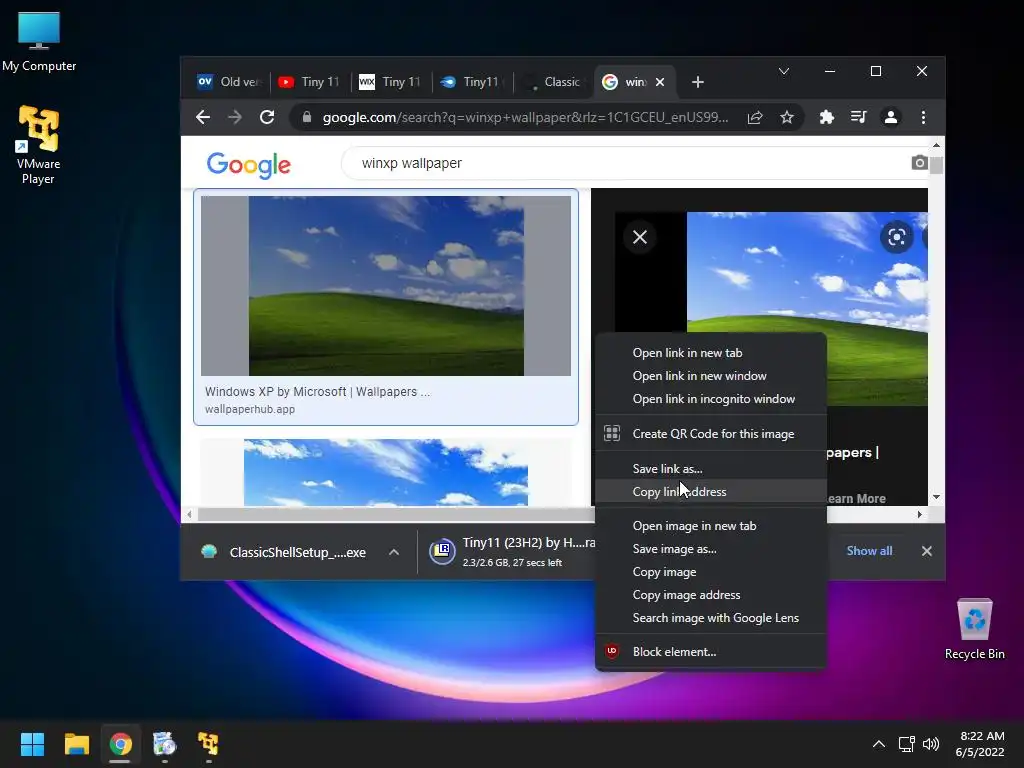
Task: Search by image using camera icon
Action: coord(919,163)
